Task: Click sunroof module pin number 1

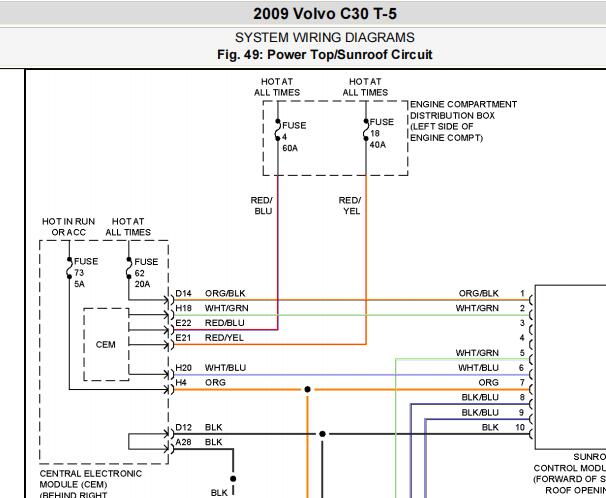Action: coord(522,293)
